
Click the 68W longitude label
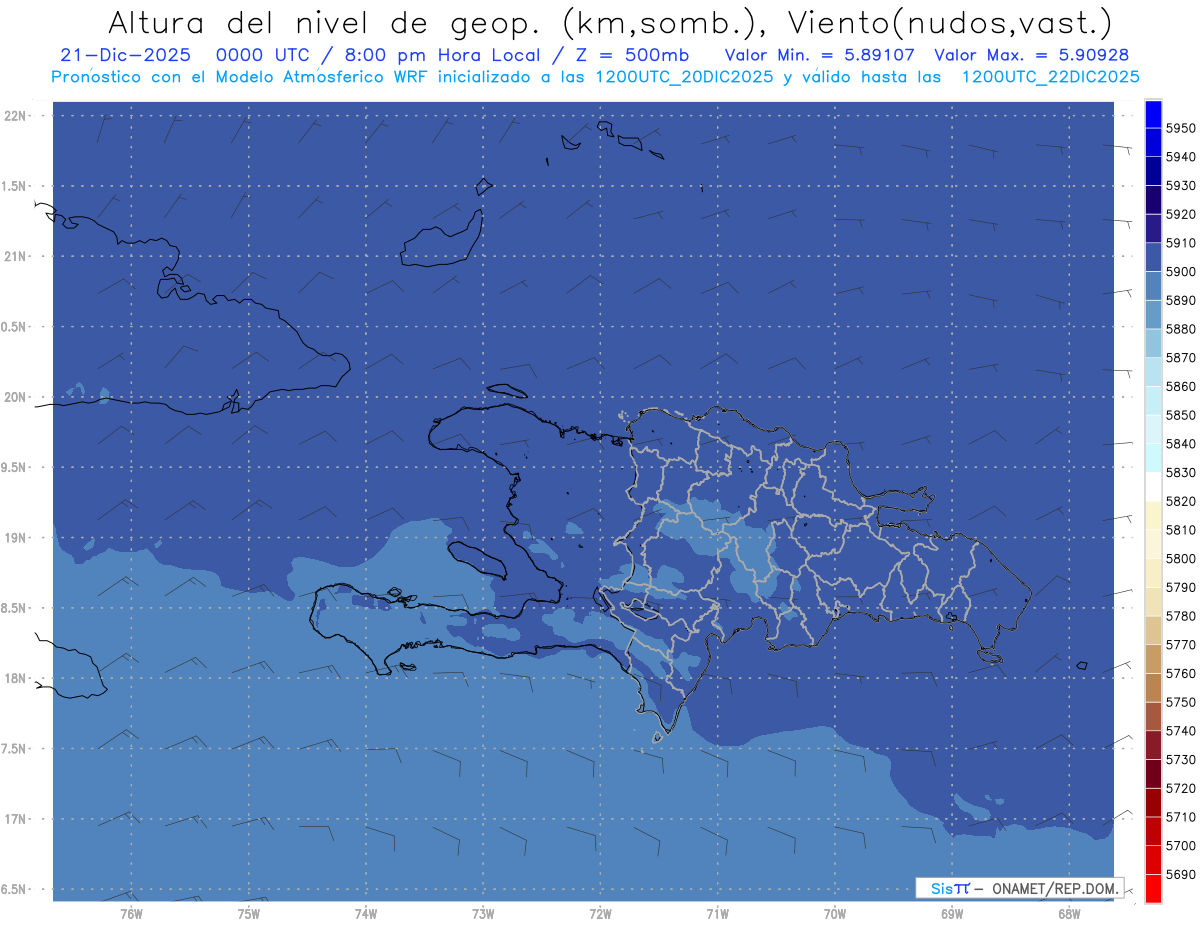[x=1069, y=914]
